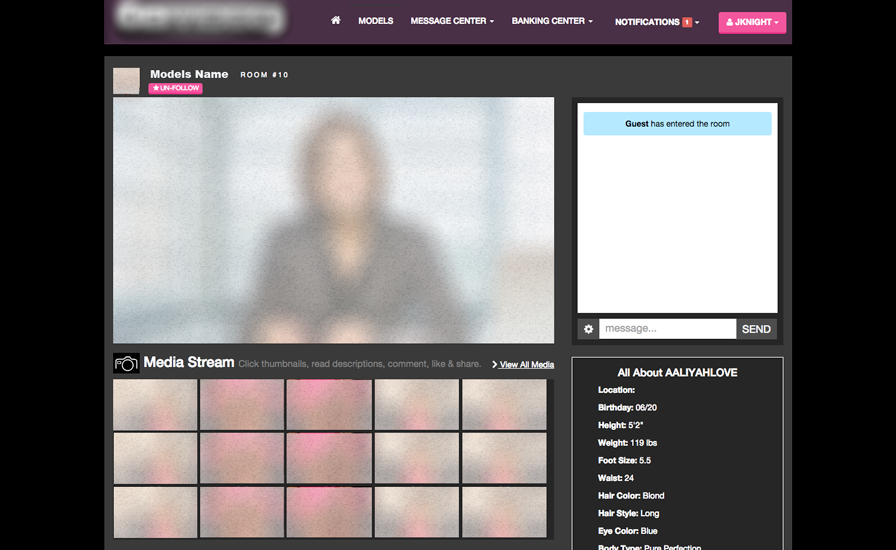Open third thumbnail in third media row
Image resolution: width=896 pixels, height=550 pixels.
pos(329,512)
